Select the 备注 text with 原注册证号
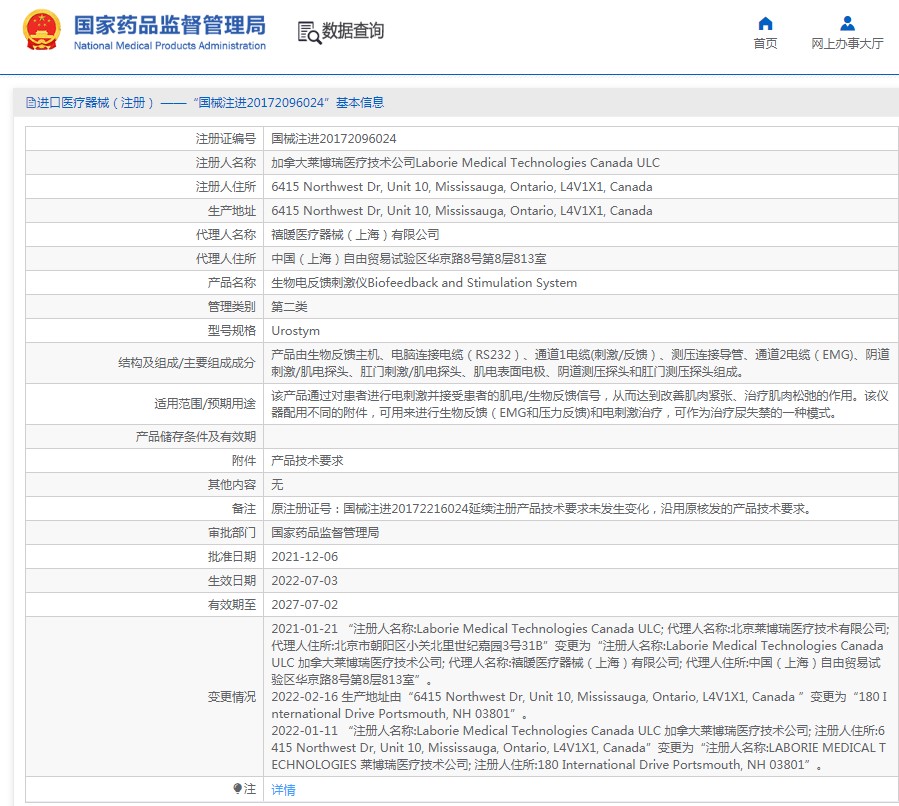 pos(542,509)
